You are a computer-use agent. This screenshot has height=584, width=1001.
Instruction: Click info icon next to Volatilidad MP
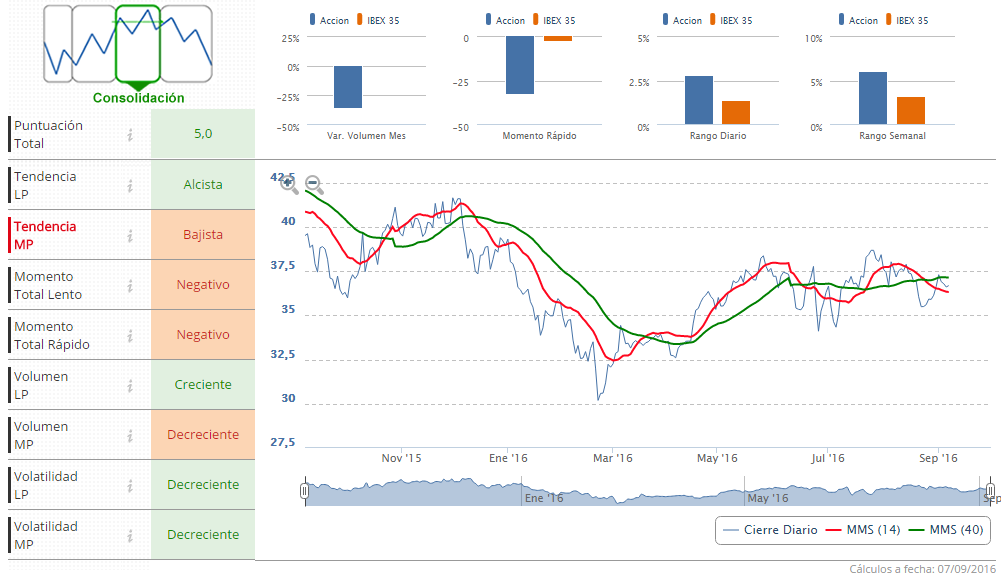(x=130, y=535)
